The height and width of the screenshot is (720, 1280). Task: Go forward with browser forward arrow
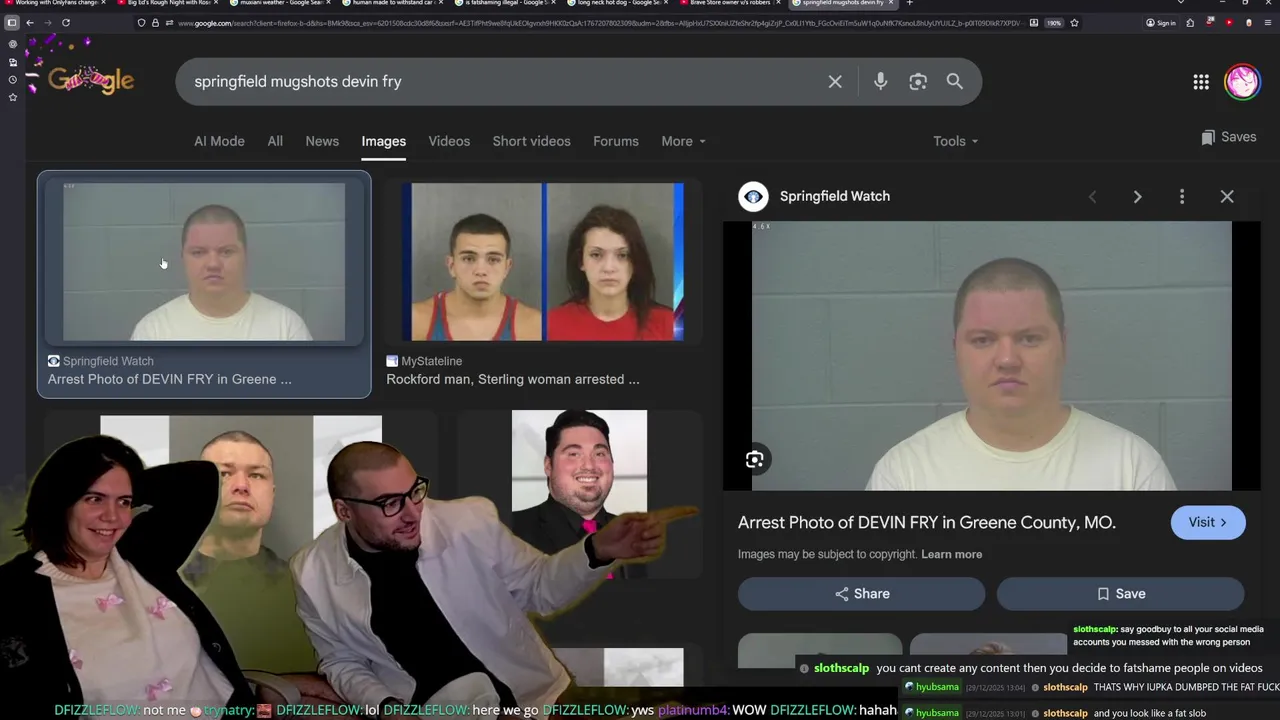pos(48,23)
